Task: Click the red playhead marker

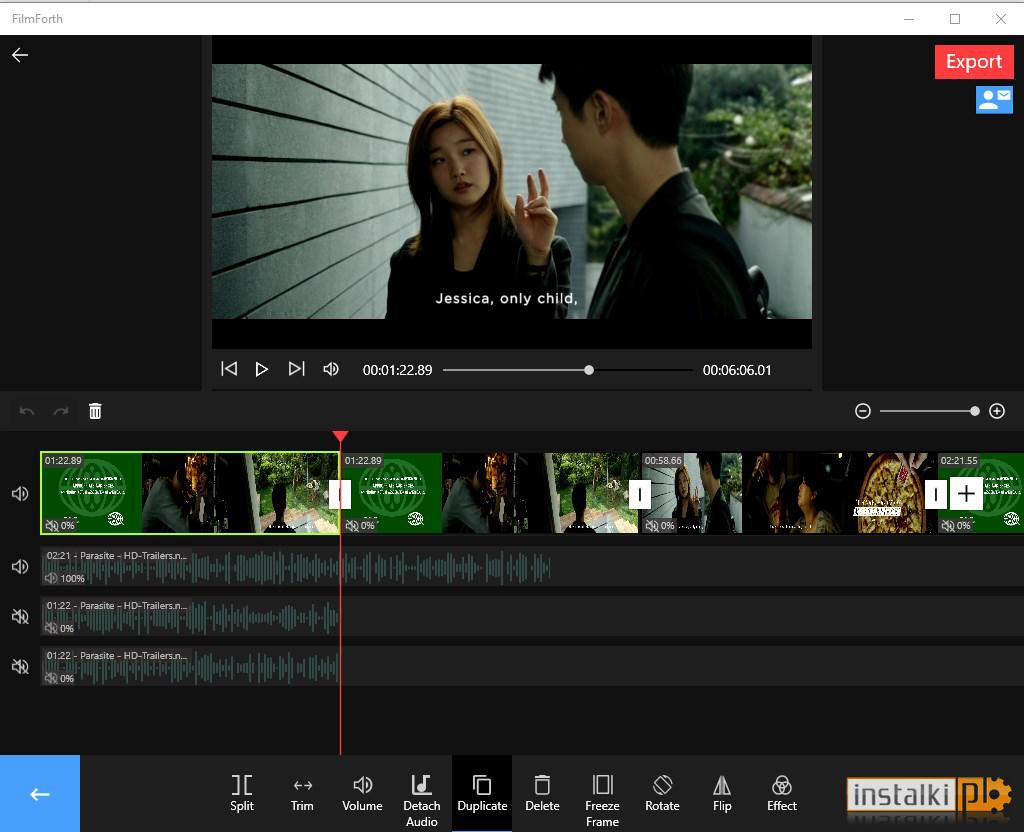Action: pos(340,436)
